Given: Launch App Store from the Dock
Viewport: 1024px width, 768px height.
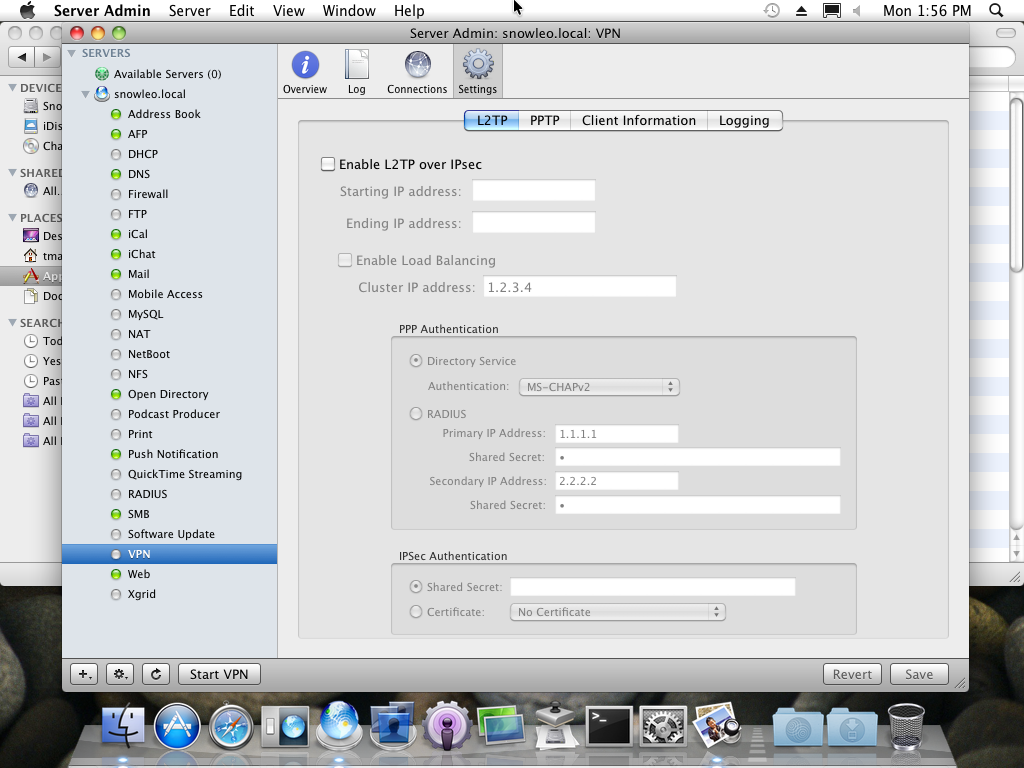Looking at the screenshot, I should click(177, 726).
